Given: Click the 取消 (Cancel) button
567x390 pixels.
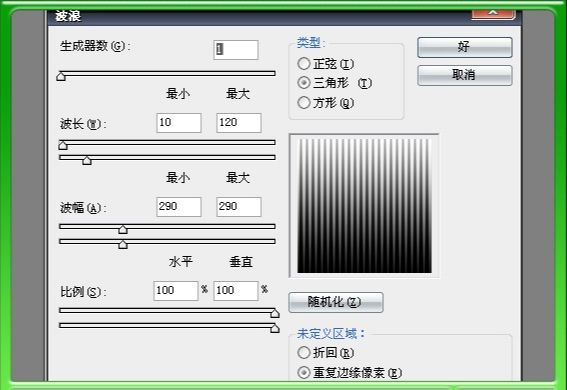Looking at the screenshot, I should [x=465, y=75].
